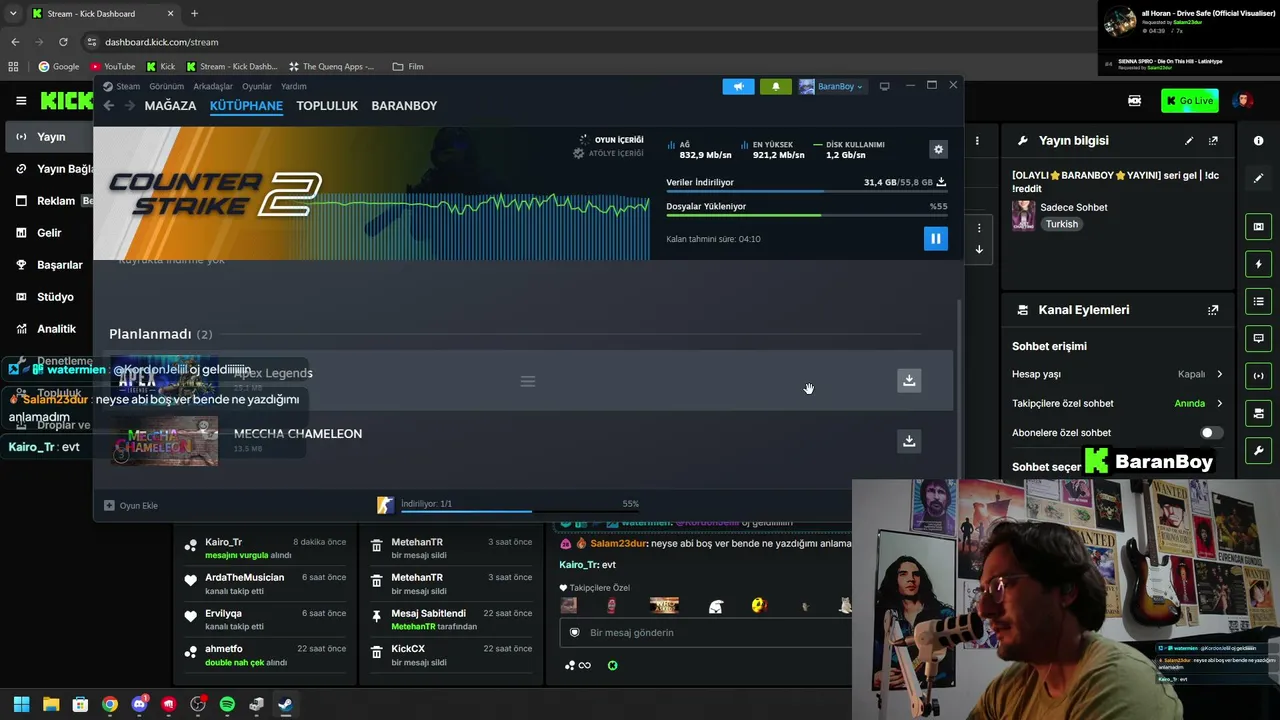The image size is (1280, 720).
Task: Click the Turkish language tag
Action: click(1062, 224)
